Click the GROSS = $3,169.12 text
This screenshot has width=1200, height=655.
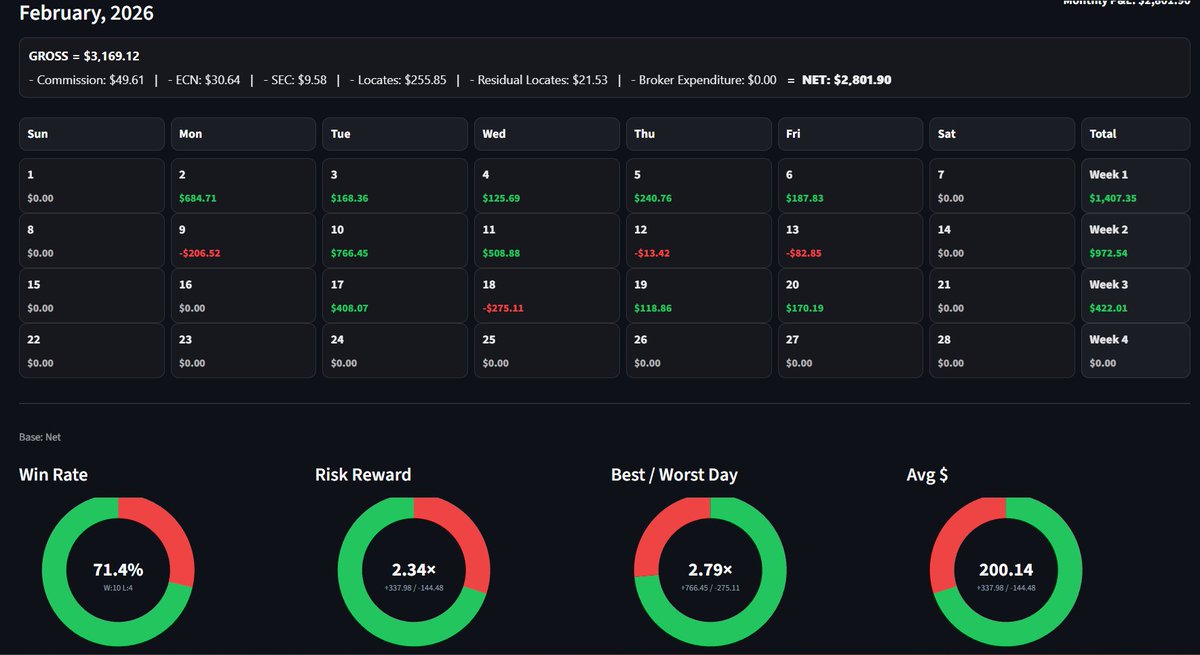point(84,56)
